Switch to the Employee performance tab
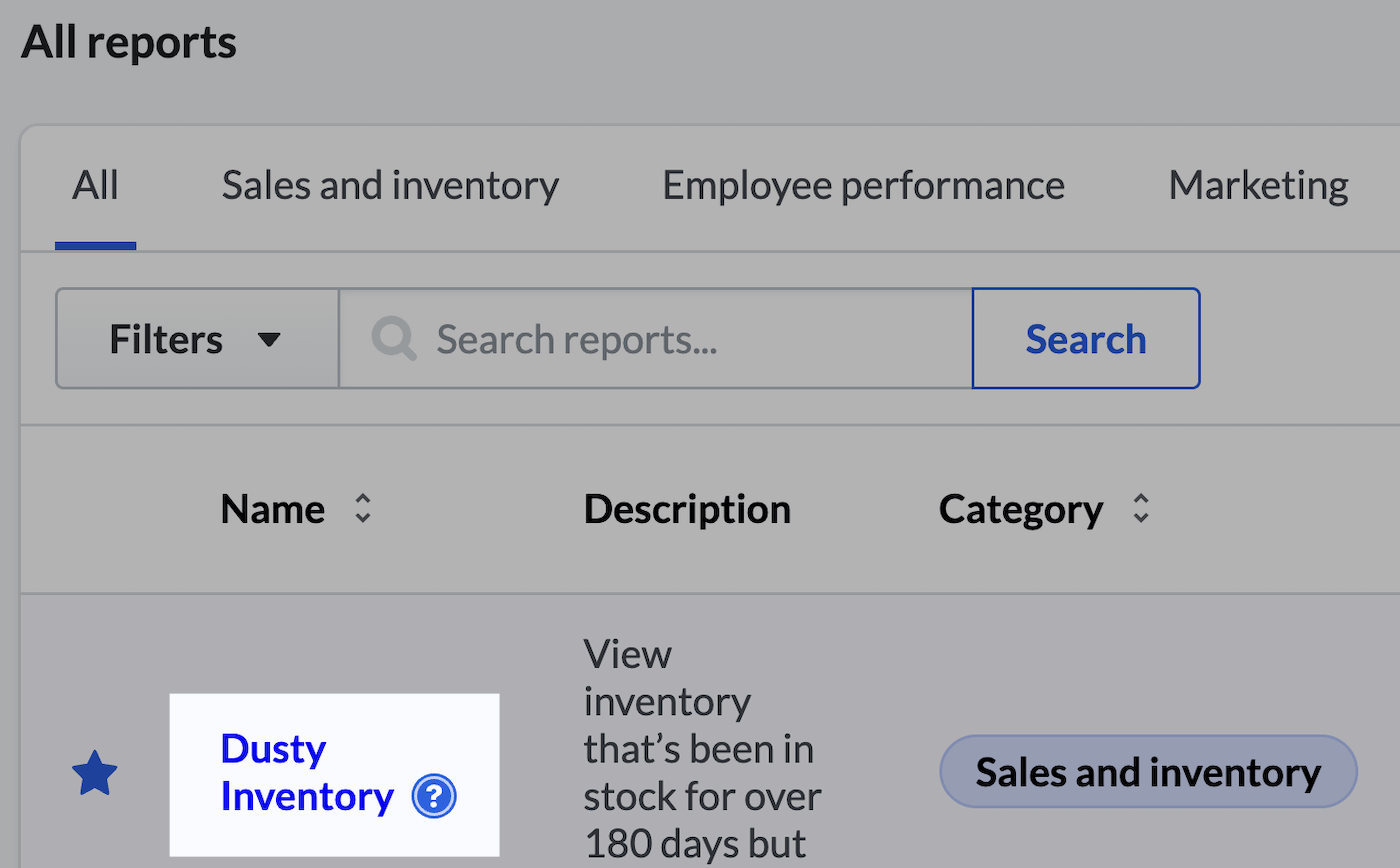 [862, 185]
